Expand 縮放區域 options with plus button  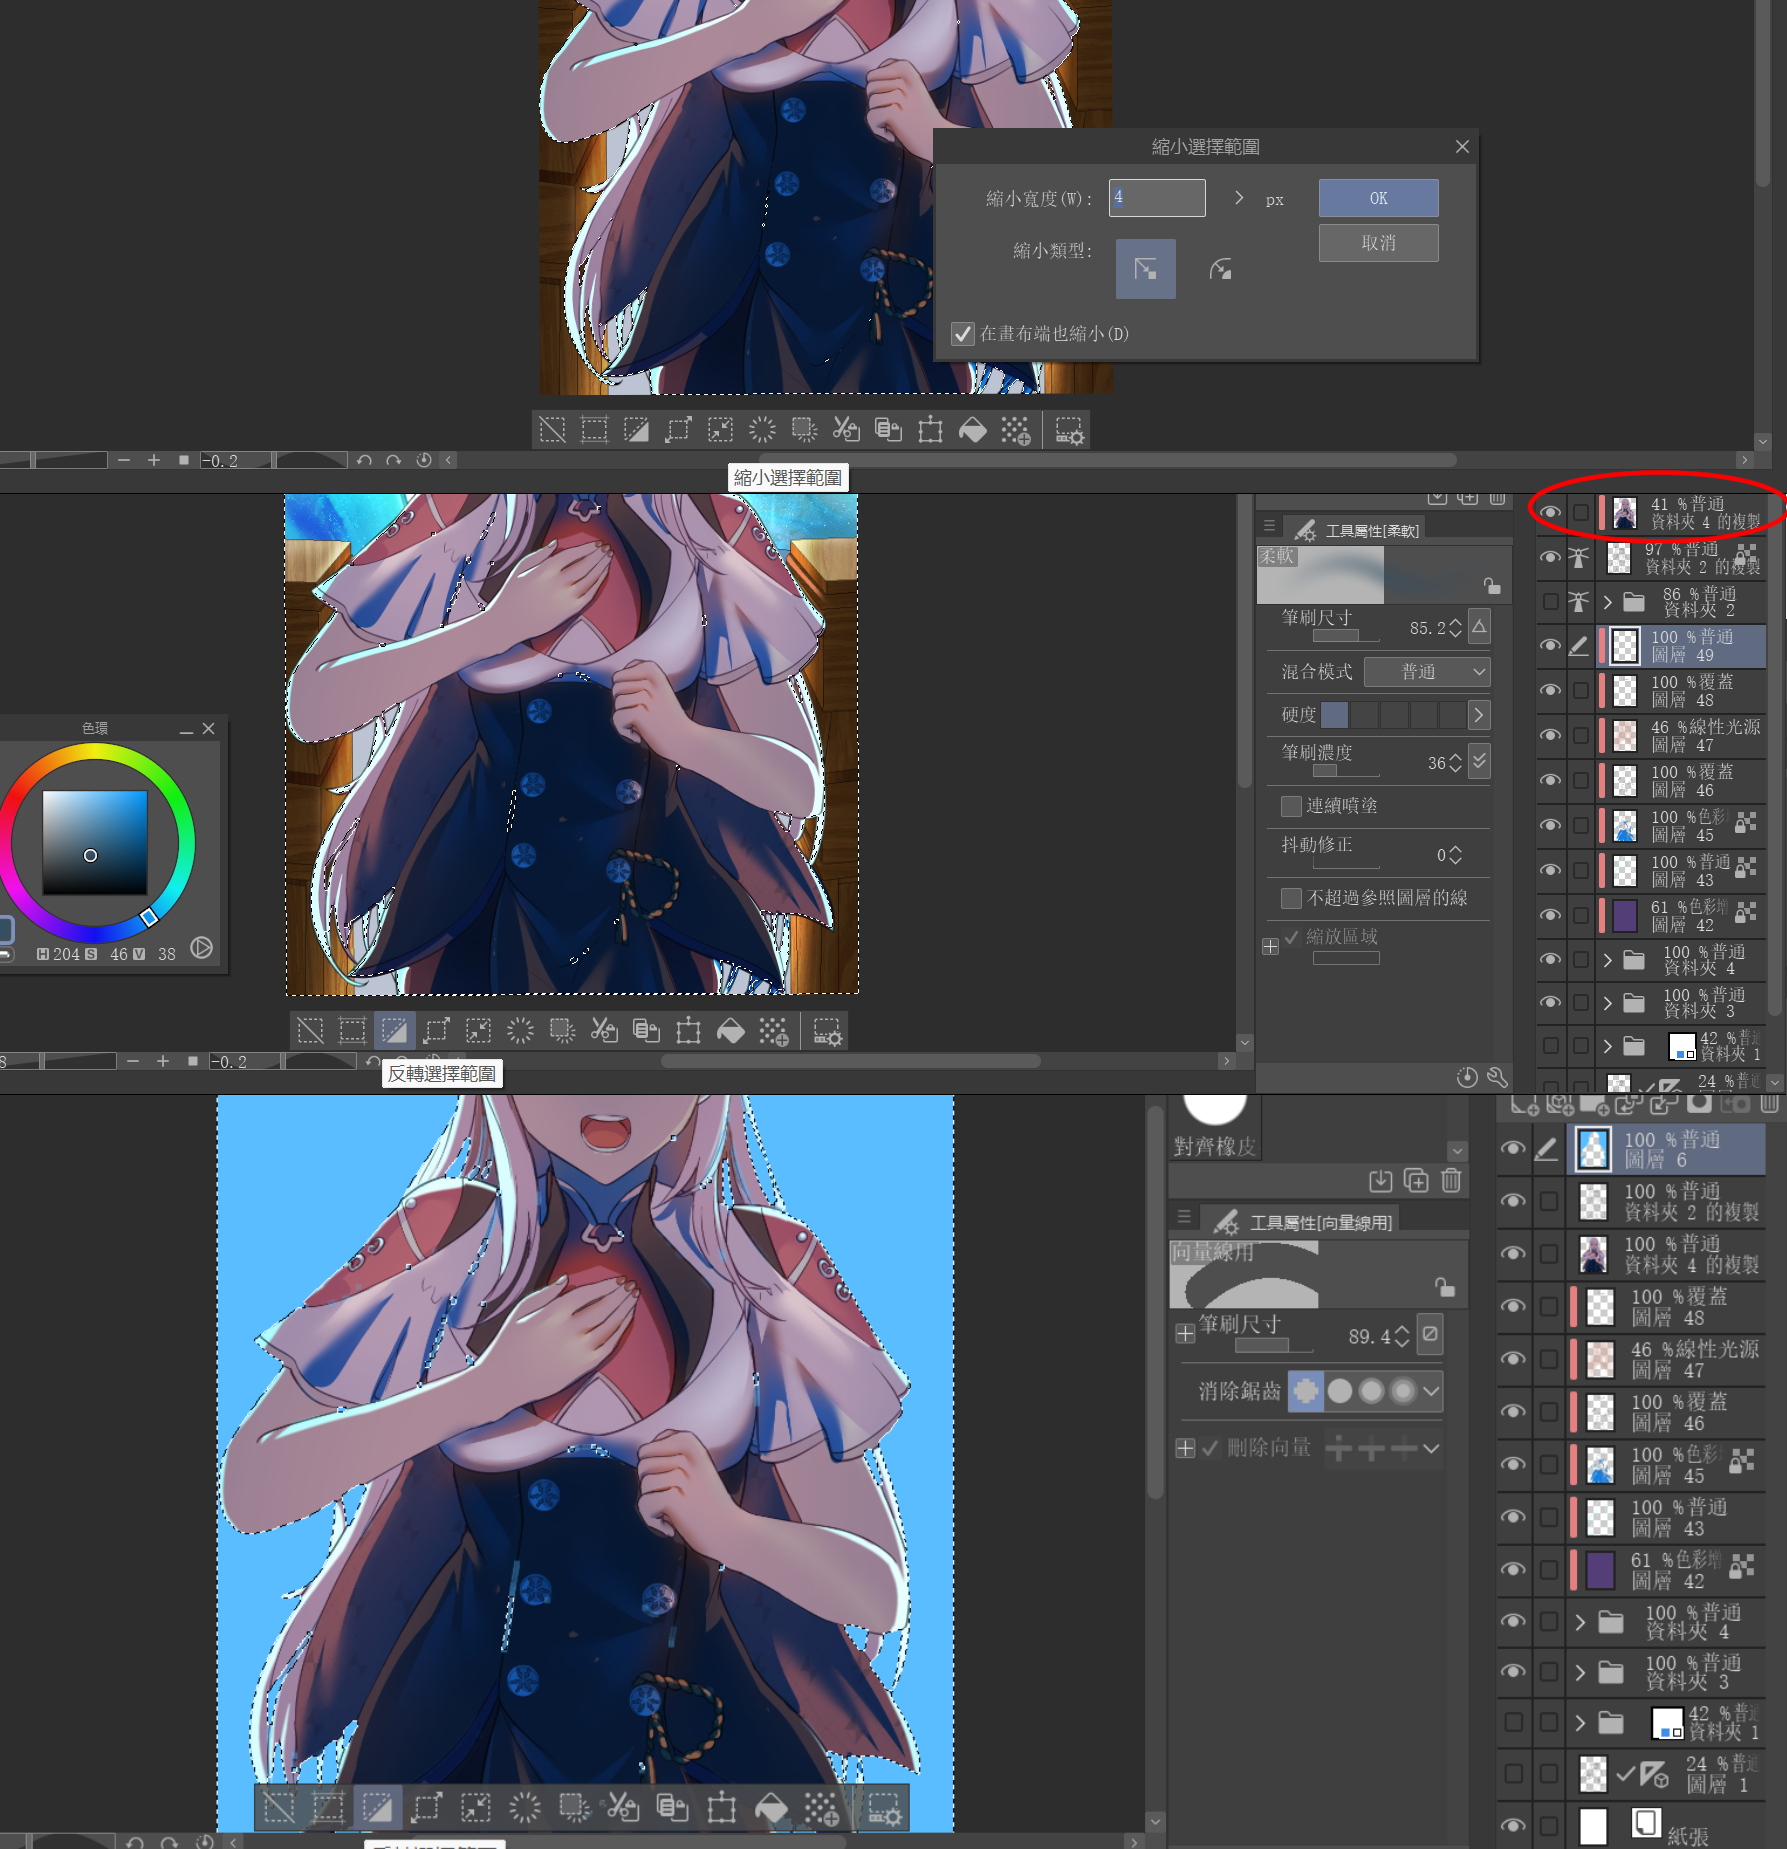point(1270,946)
